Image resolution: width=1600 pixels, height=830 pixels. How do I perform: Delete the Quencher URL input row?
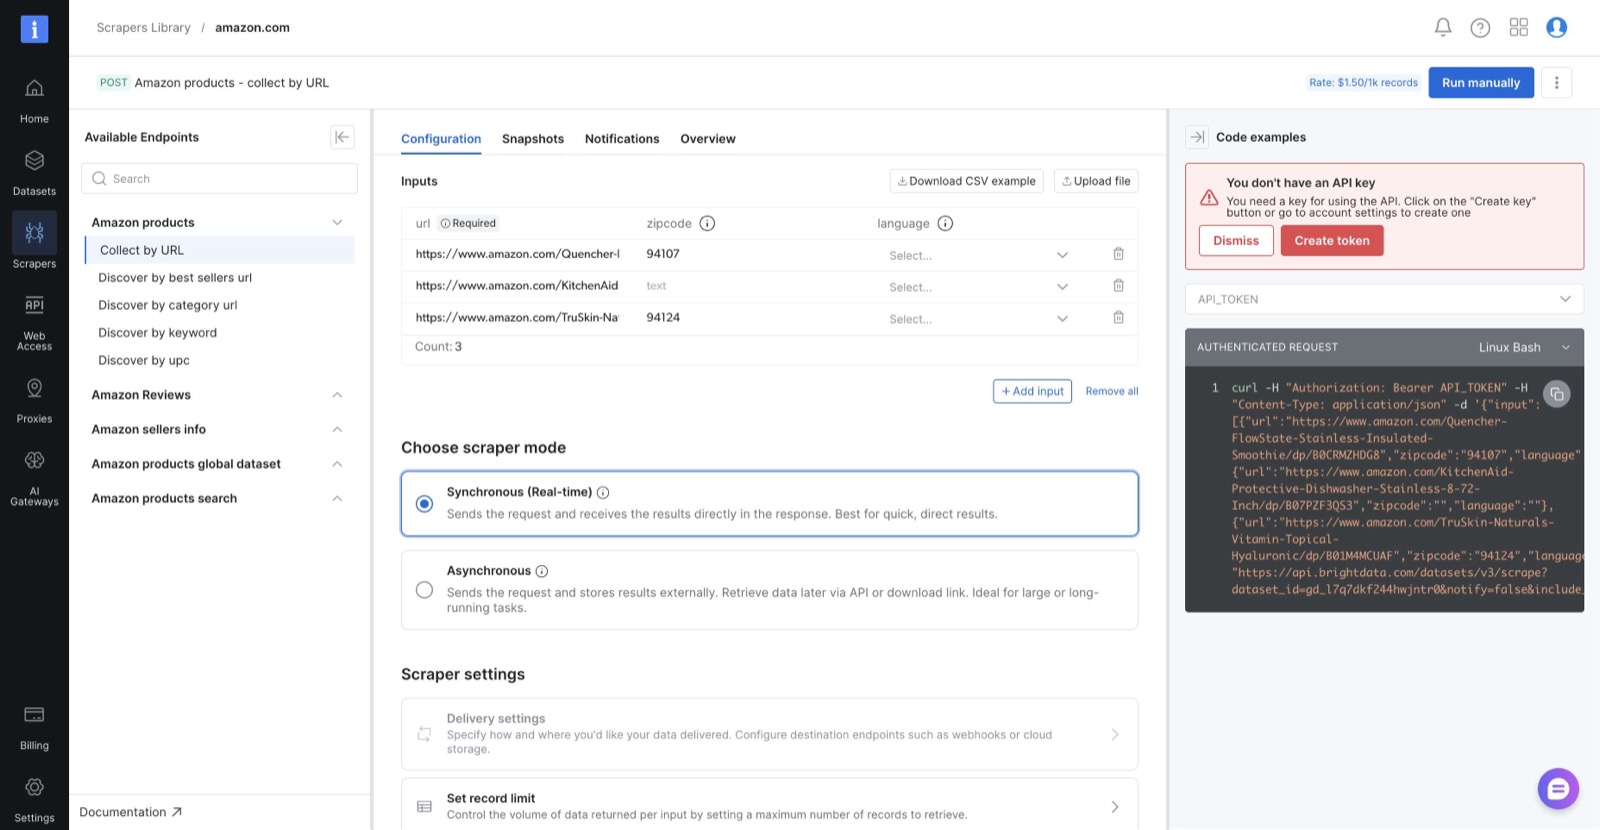(x=1118, y=254)
